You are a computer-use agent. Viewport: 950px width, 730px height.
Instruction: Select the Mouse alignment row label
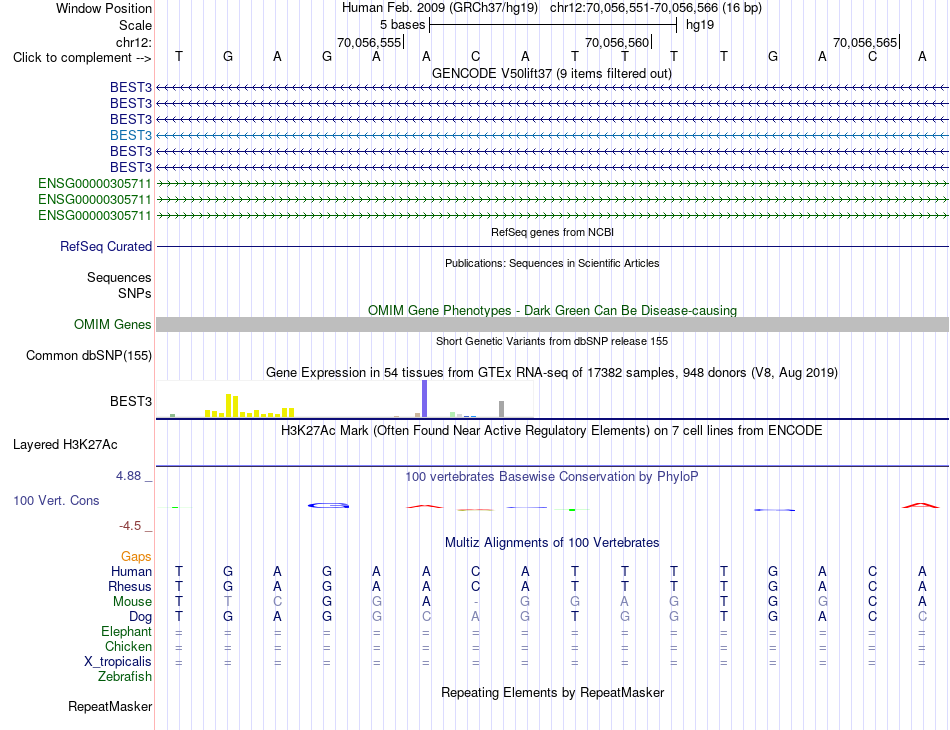pos(132,602)
